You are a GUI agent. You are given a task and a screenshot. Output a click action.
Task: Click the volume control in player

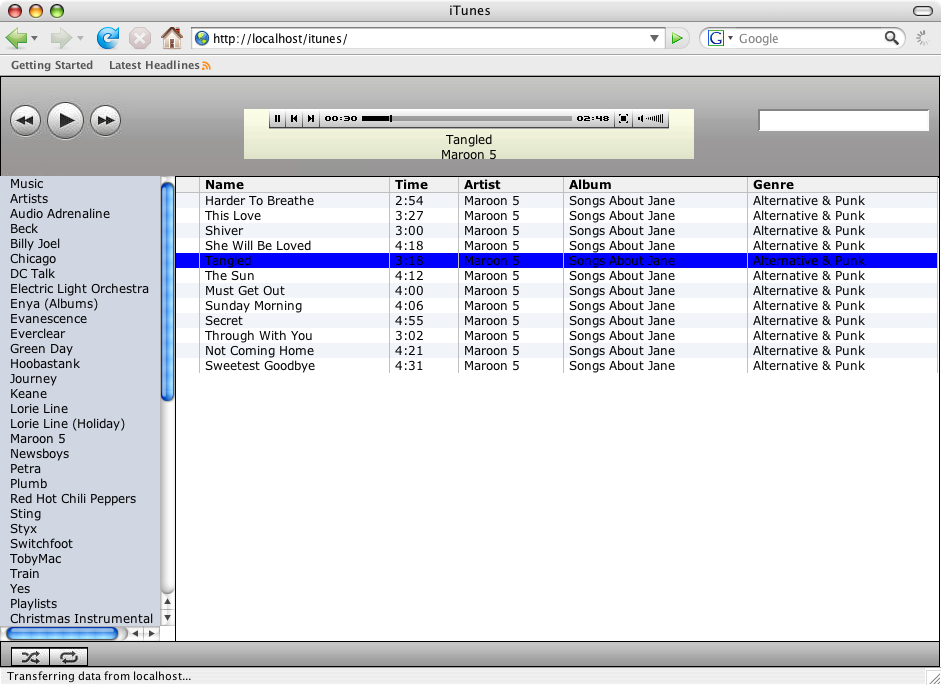click(651, 118)
